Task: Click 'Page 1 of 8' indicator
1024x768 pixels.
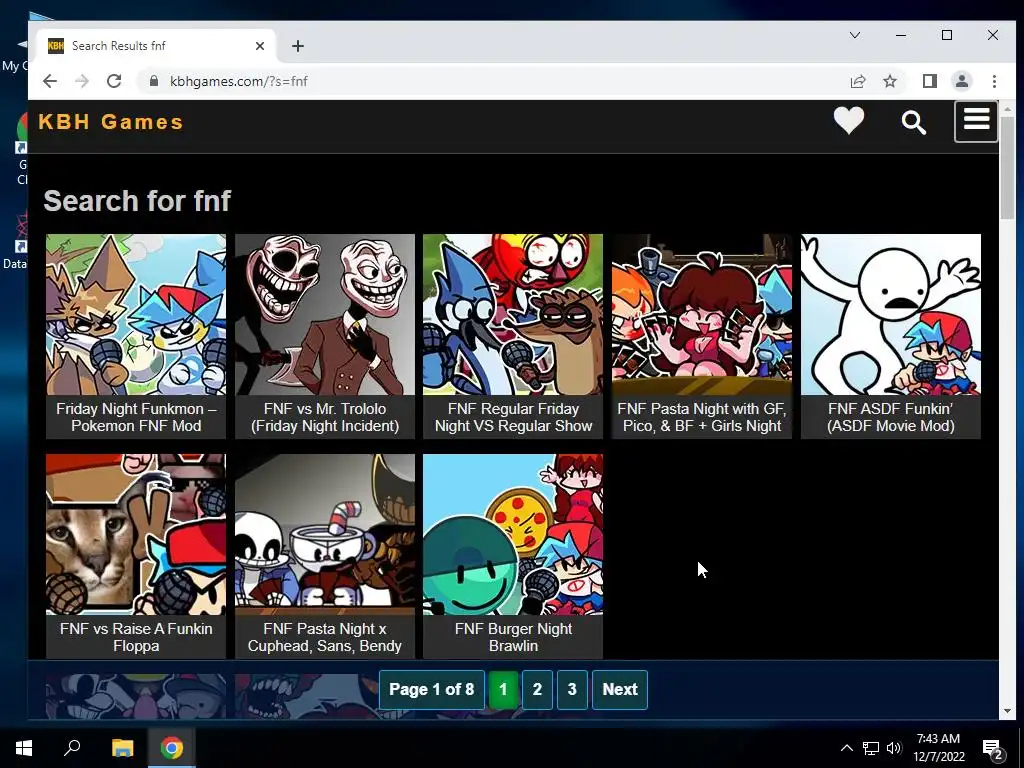Action: click(x=432, y=690)
